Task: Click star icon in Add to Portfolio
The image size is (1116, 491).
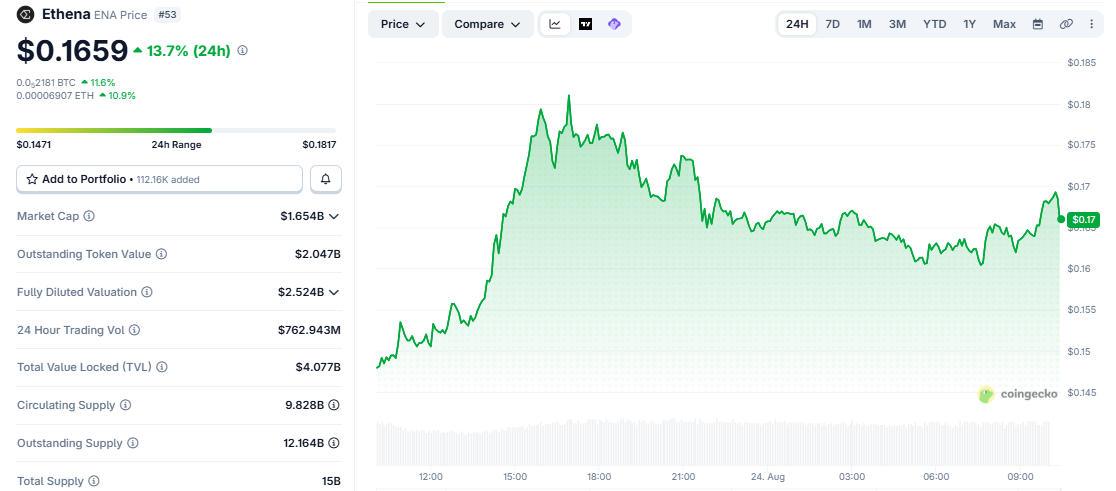Action: (32, 179)
